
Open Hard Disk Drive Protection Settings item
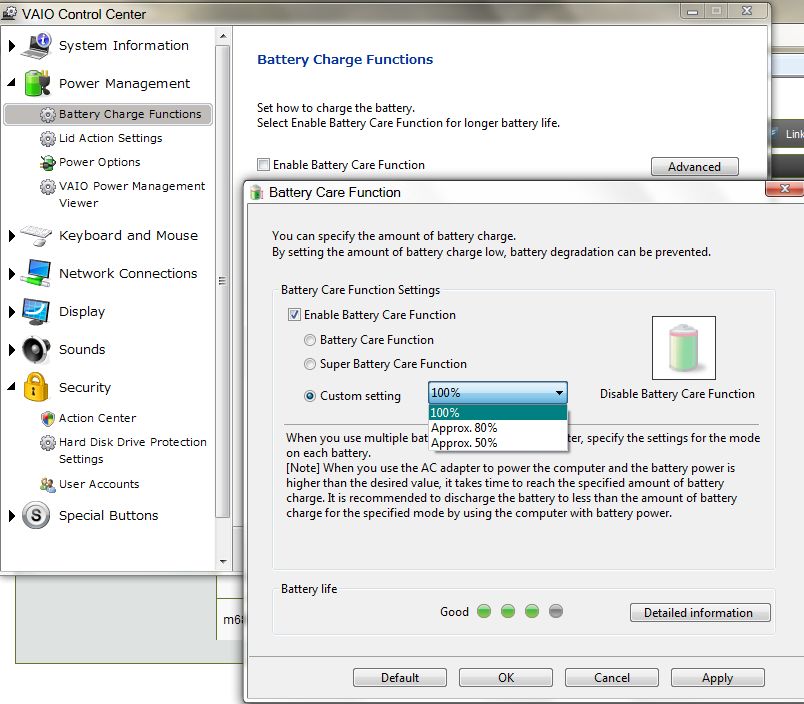coord(132,451)
